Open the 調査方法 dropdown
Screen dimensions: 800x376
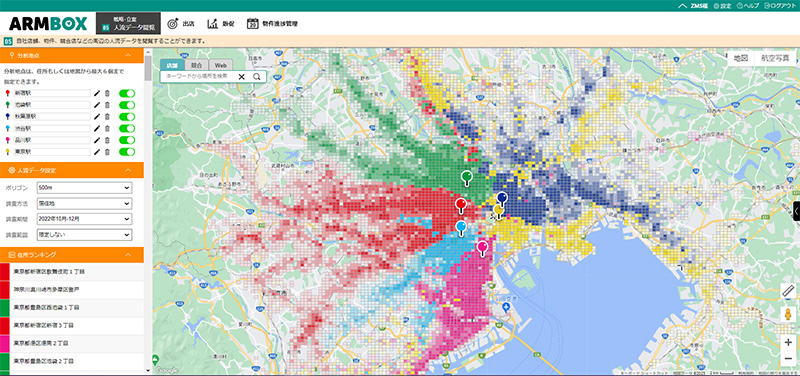84,204
